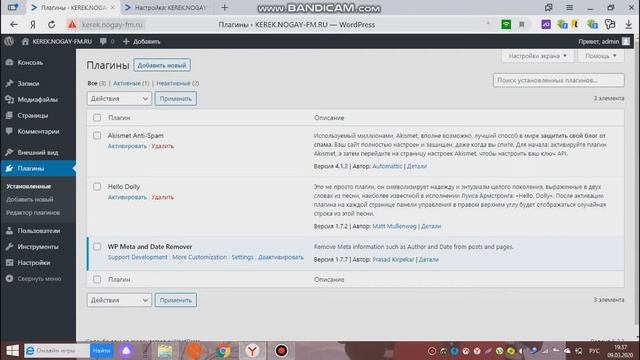Image resolution: width=640 pixels, height=360 pixels.
Task: Click the taskbar search box
Action: (x=57, y=351)
